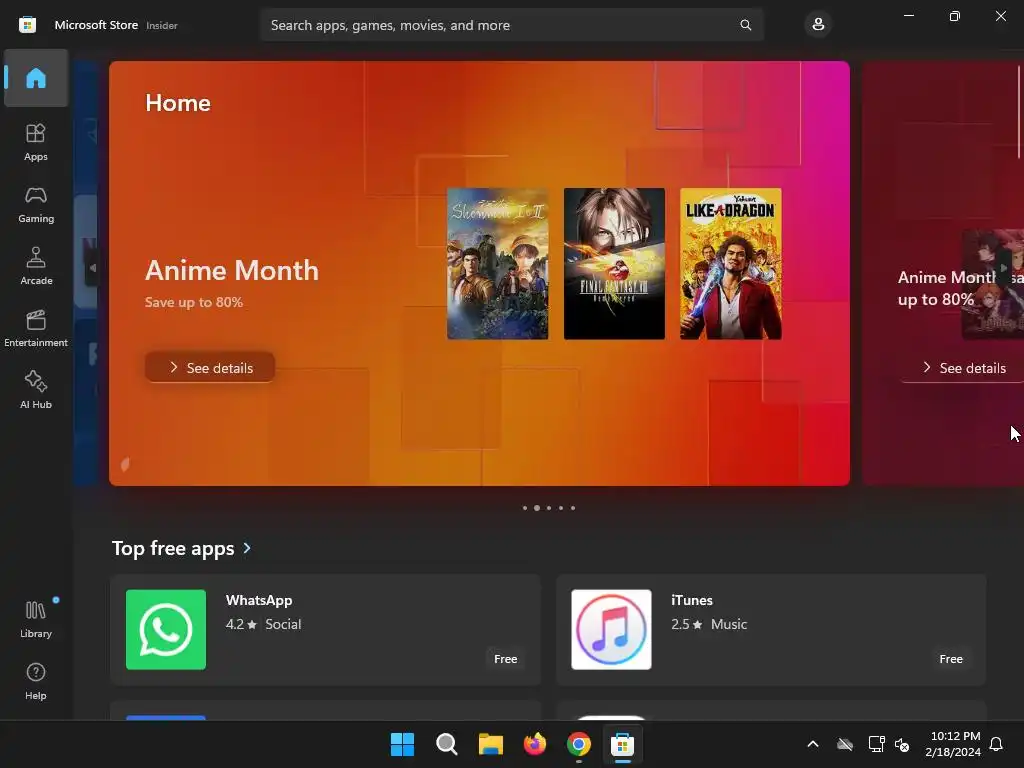The height and width of the screenshot is (768, 1024).
Task: Click the WhatsApp app icon
Action: click(x=166, y=630)
